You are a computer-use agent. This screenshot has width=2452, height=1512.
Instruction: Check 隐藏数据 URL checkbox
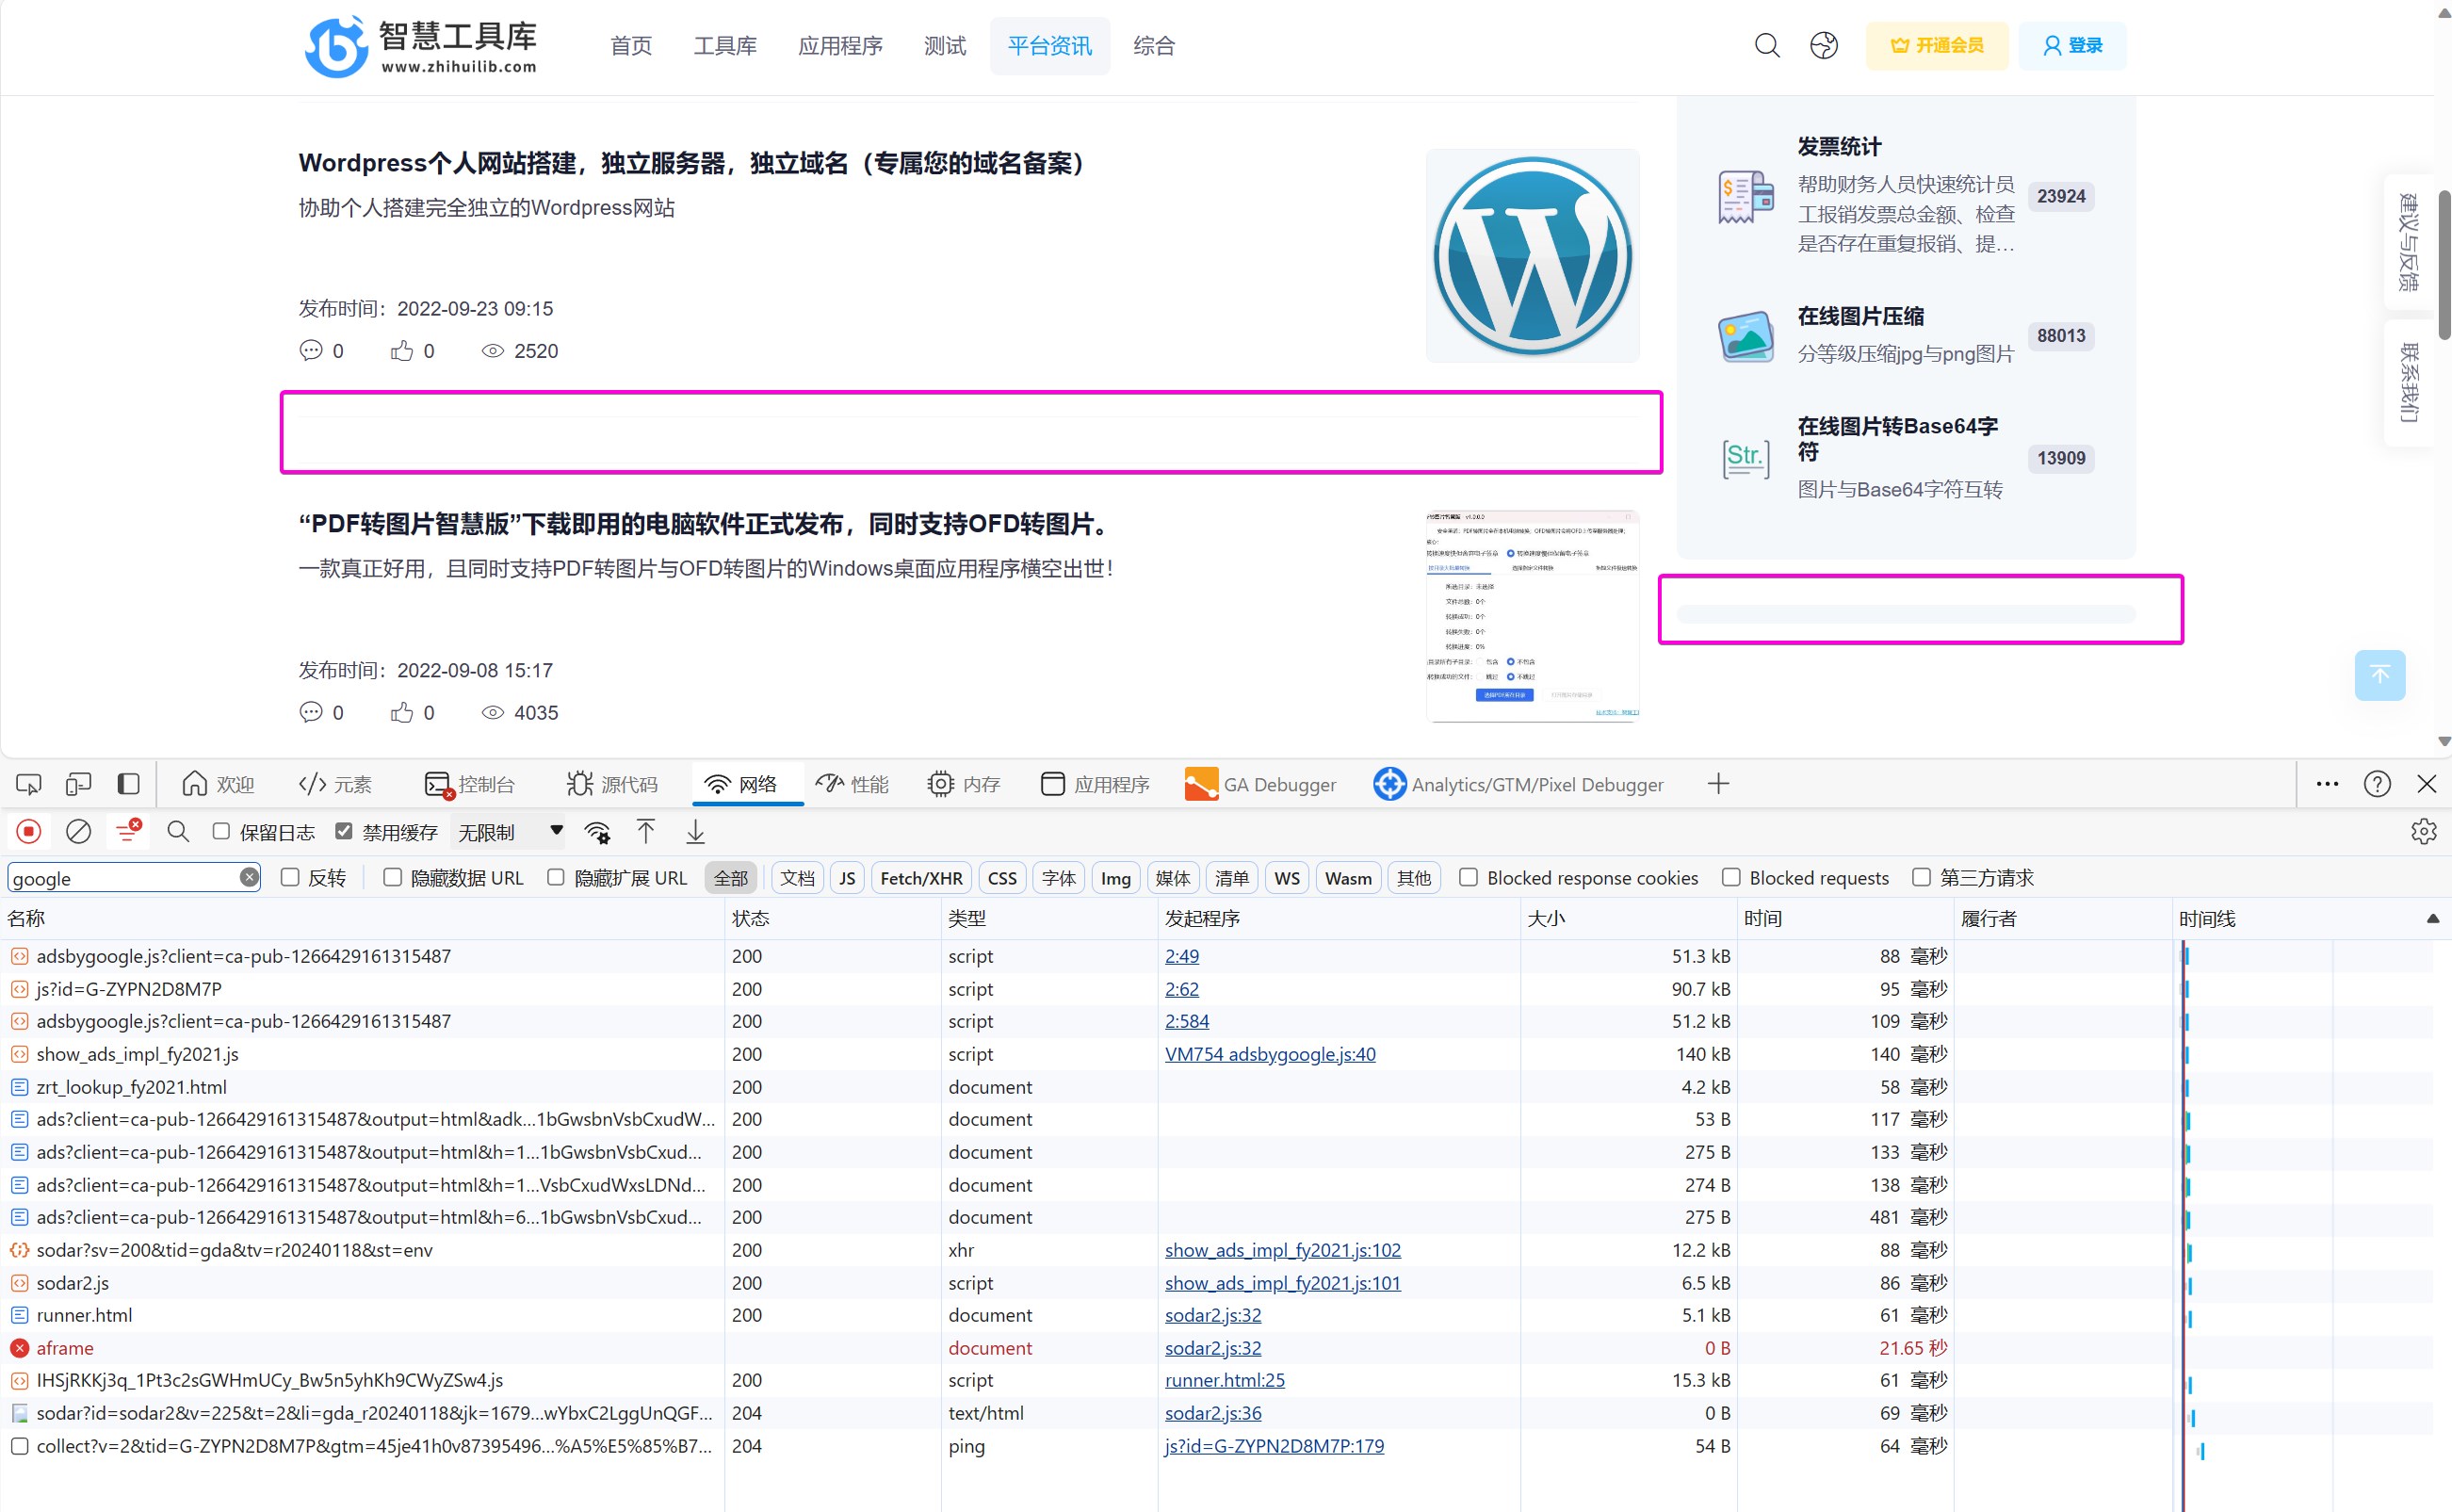(393, 877)
